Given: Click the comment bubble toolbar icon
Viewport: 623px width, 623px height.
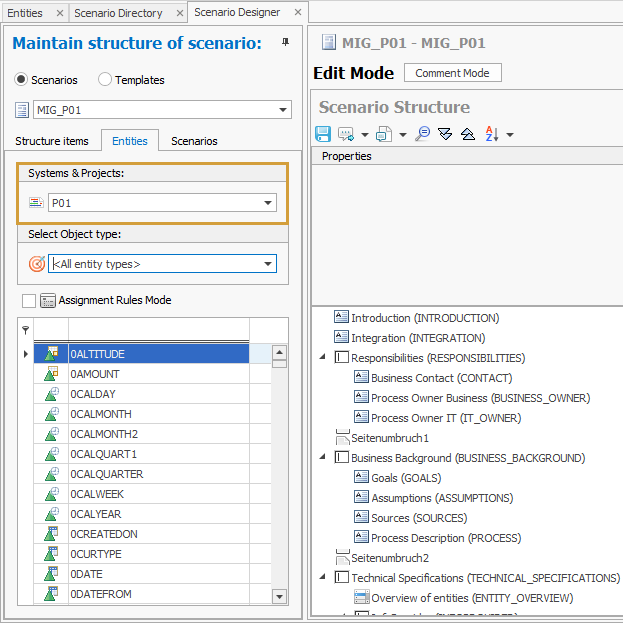Looking at the screenshot, I should point(347,134).
